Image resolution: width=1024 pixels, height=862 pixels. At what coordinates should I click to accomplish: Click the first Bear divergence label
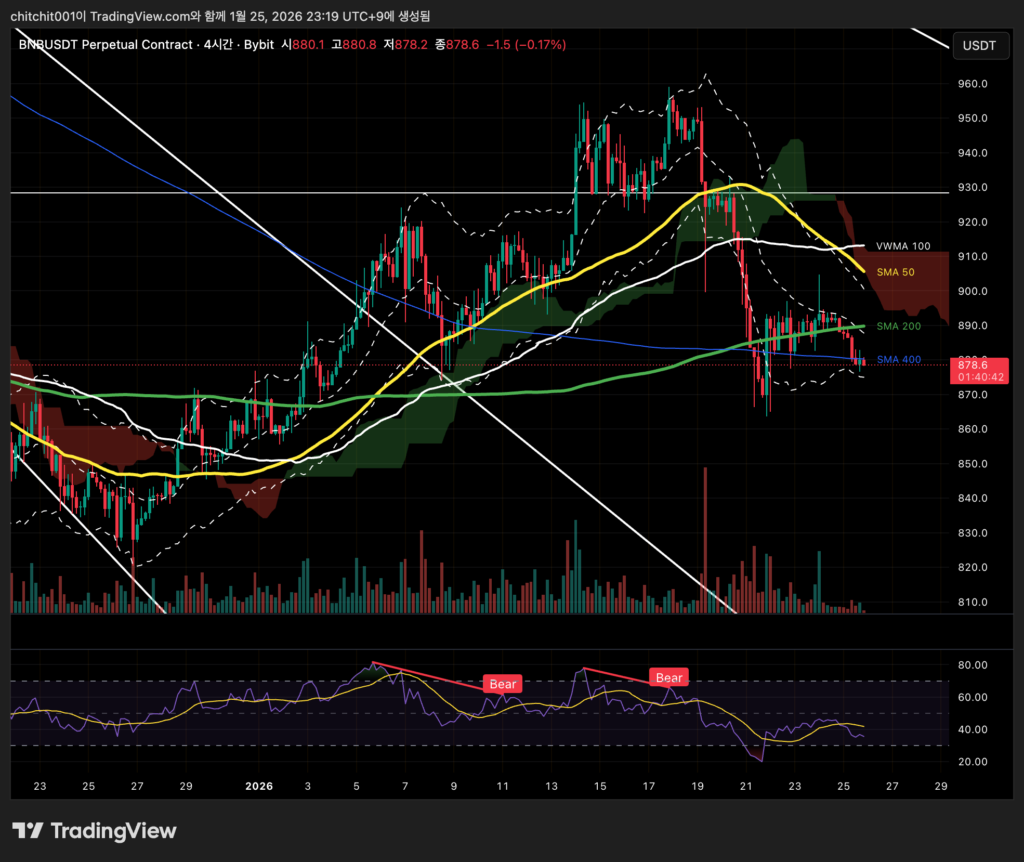click(x=502, y=684)
